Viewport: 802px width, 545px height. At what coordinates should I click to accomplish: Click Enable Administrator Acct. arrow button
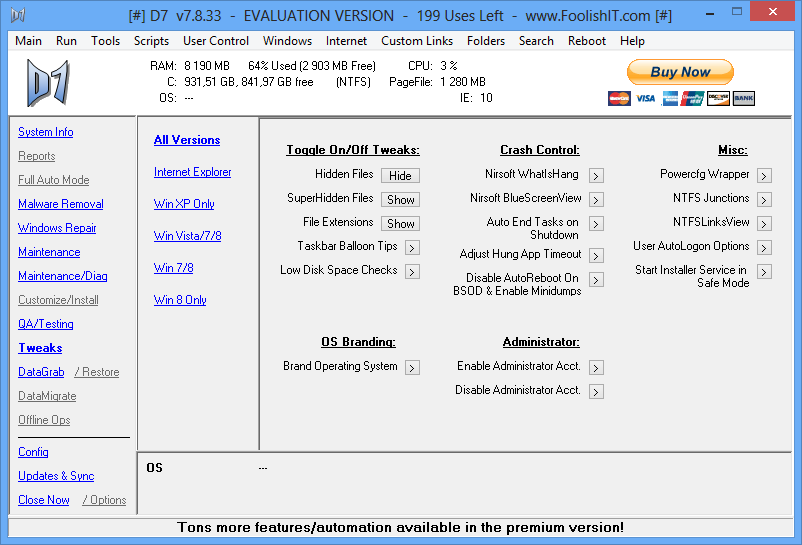[x=596, y=368]
